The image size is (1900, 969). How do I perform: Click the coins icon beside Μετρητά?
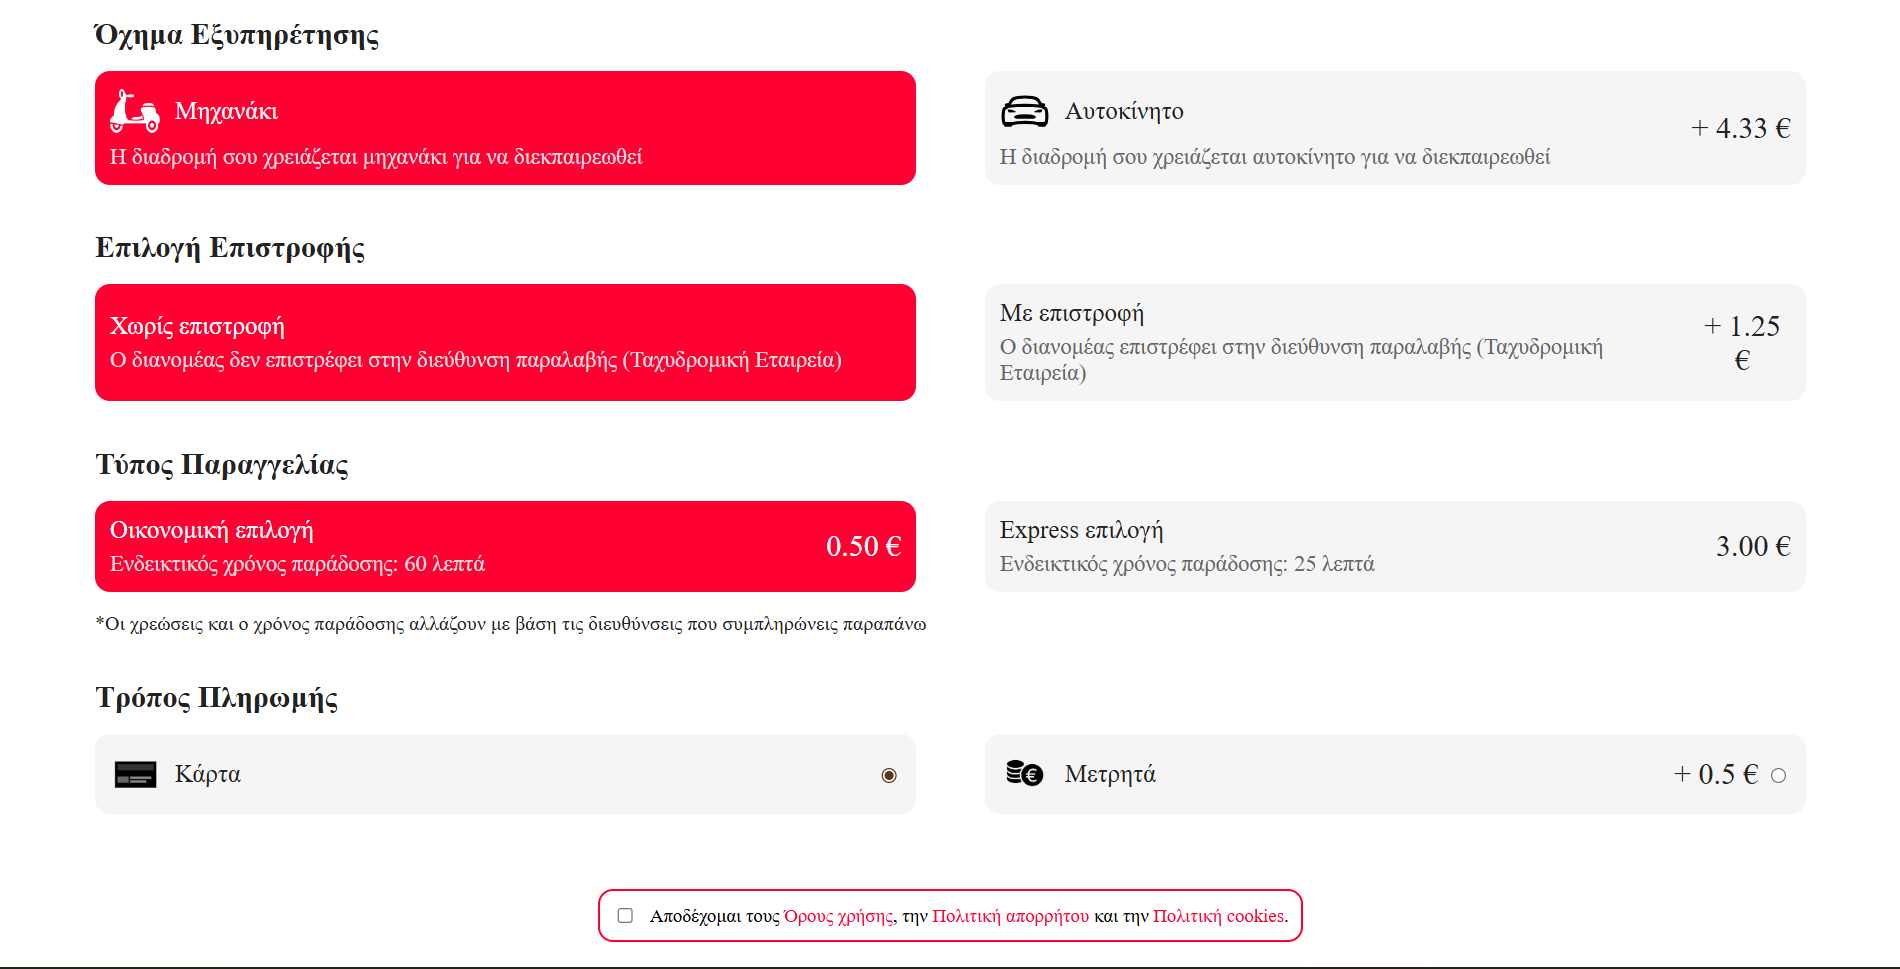(x=1025, y=773)
